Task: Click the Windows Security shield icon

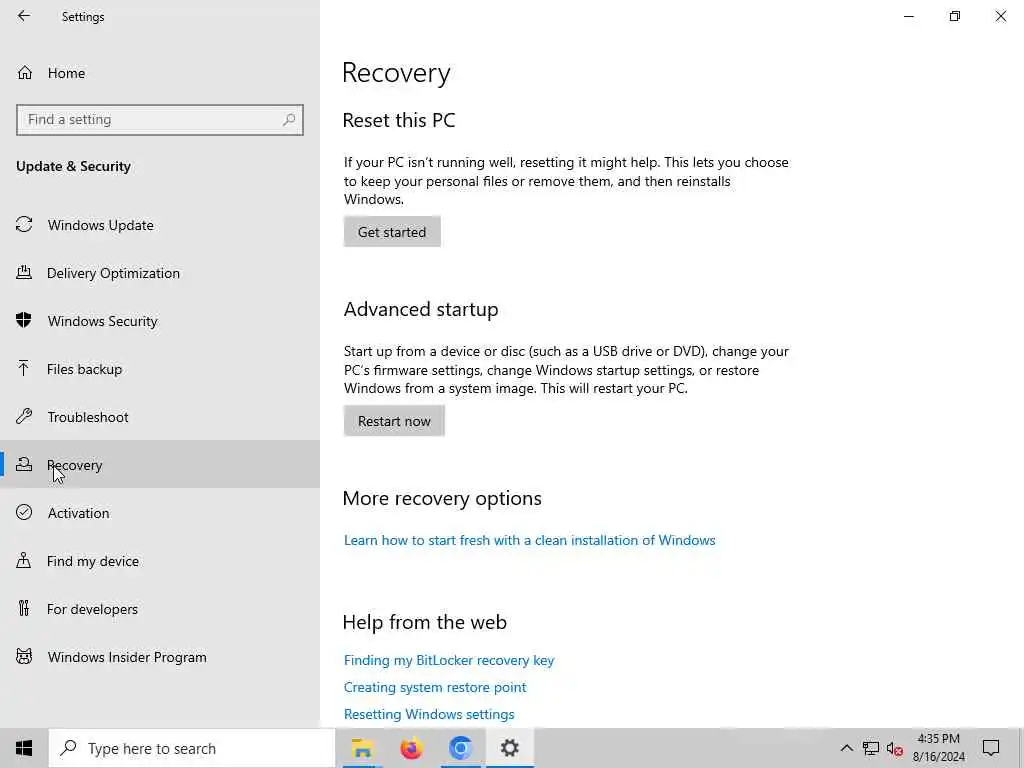Action: (x=24, y=321)
